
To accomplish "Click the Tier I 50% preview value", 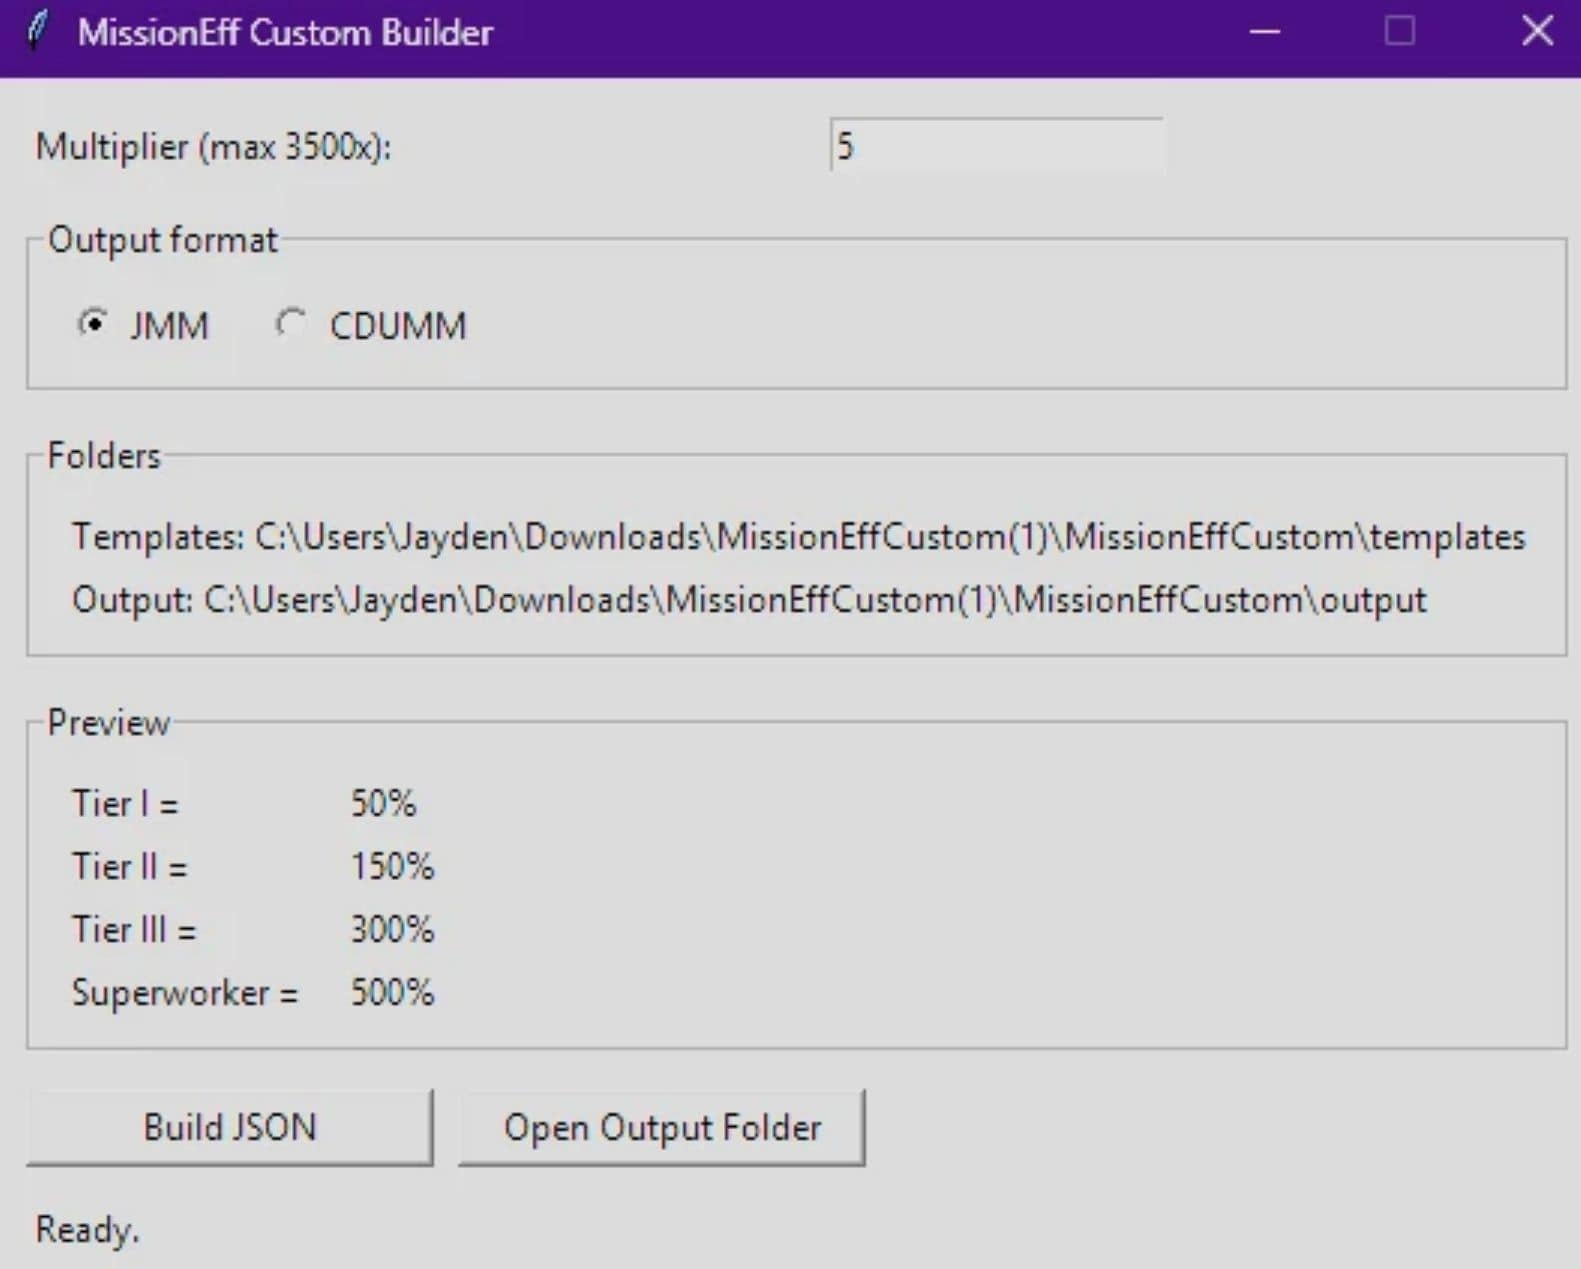I will 383,803.
